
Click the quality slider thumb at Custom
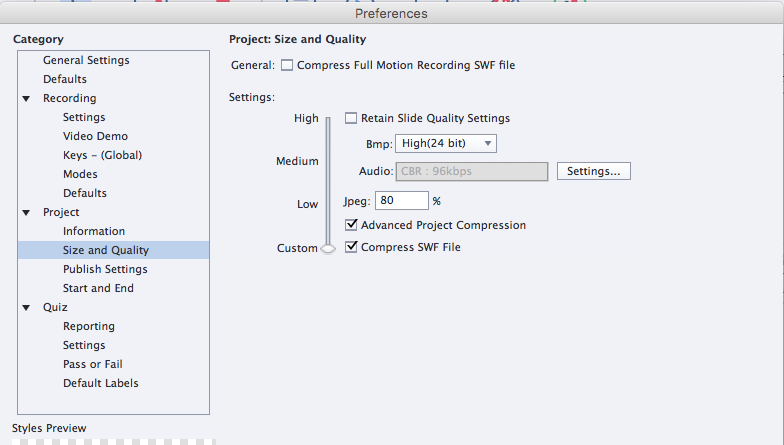click(328, 249)
